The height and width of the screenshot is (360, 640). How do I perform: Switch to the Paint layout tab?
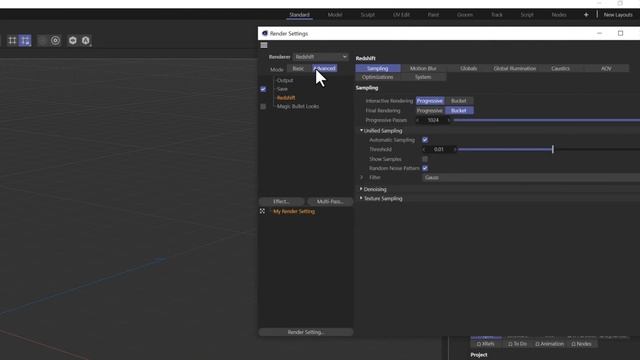[x=433, y=15]
